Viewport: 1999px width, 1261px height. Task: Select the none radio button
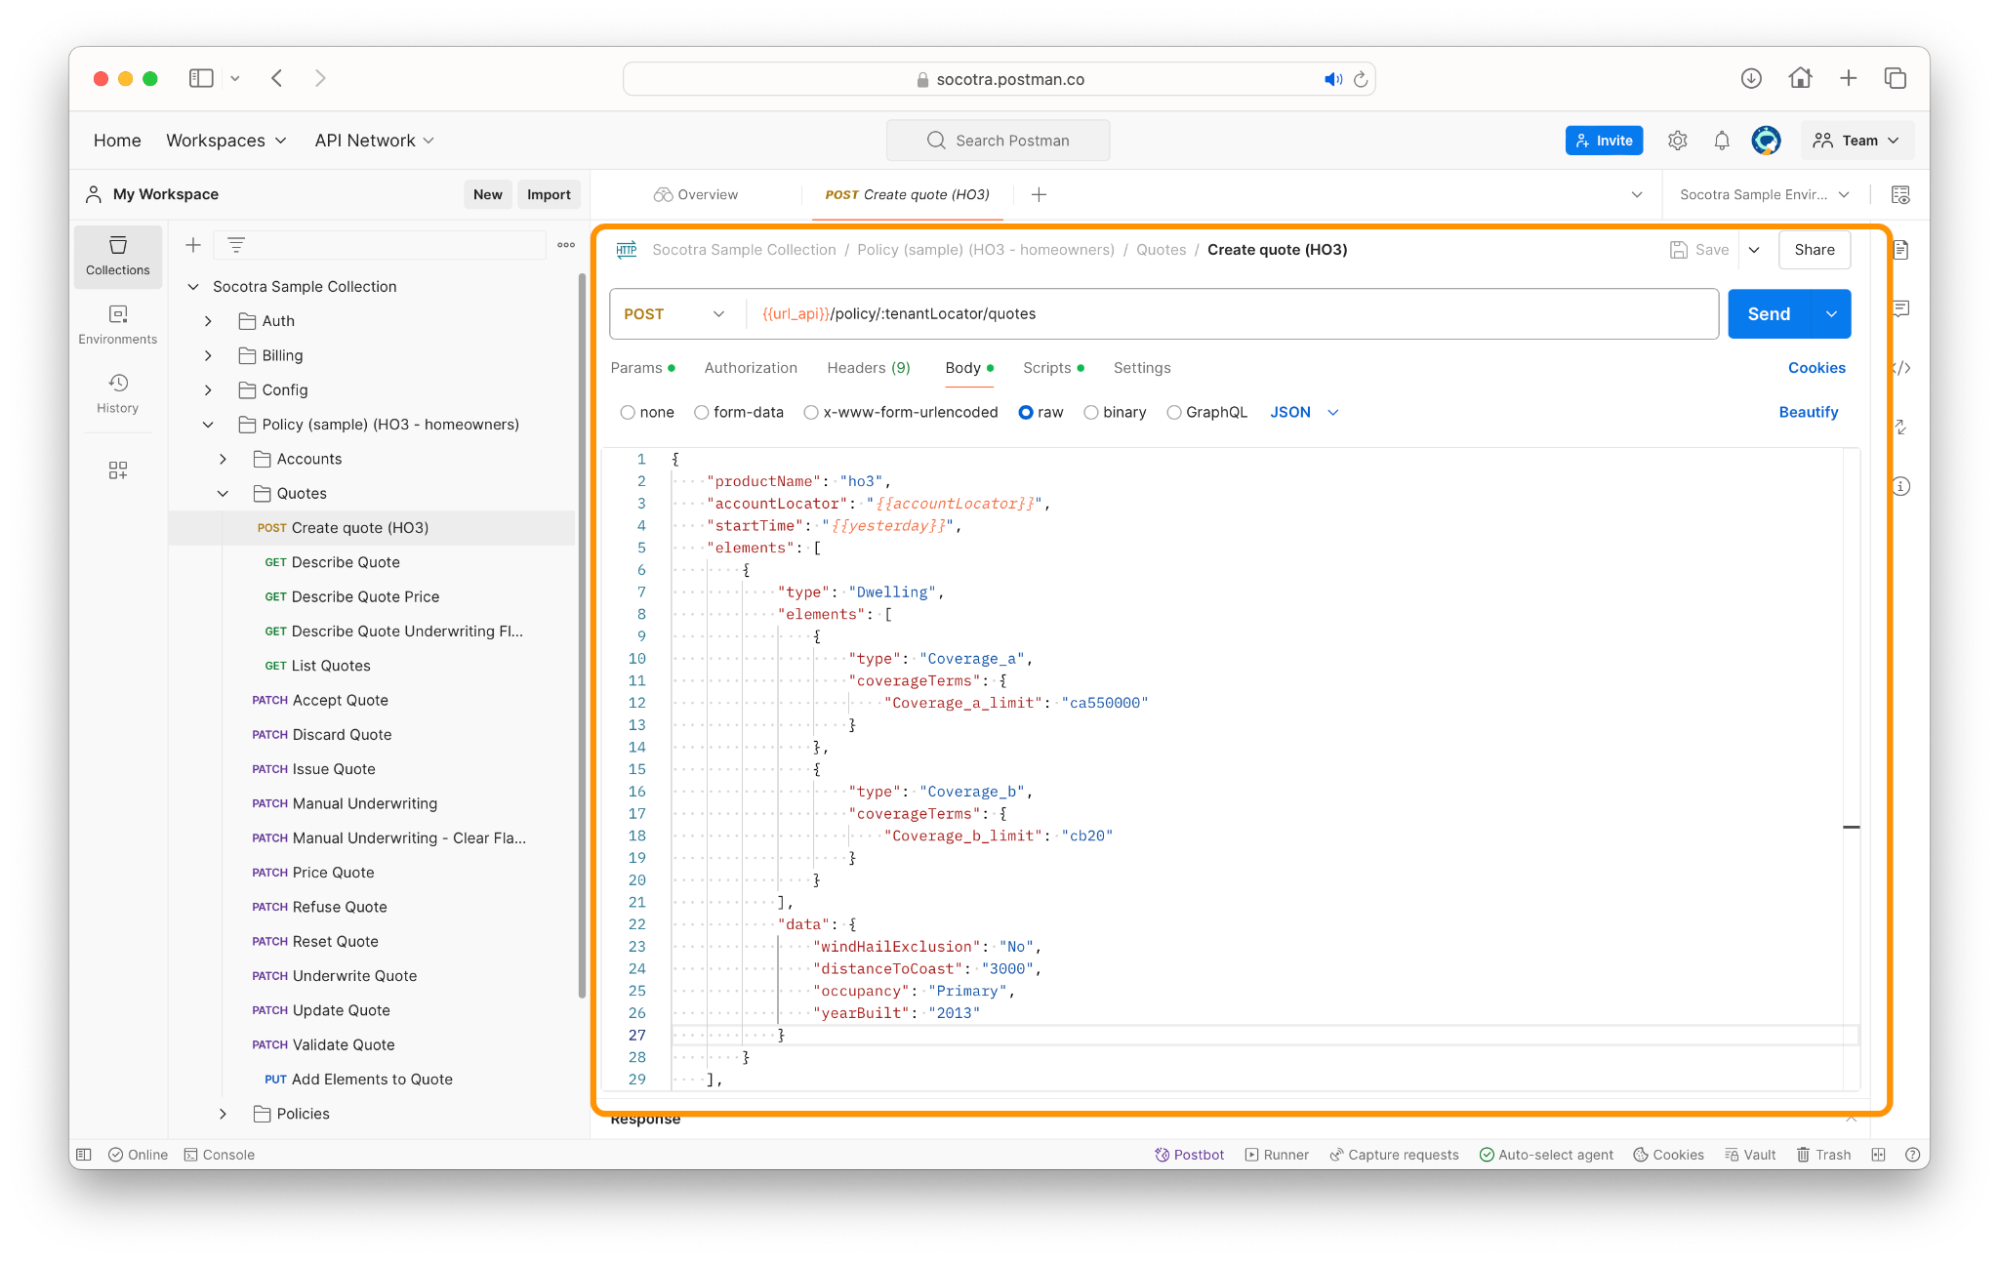[x=630, y=413]
